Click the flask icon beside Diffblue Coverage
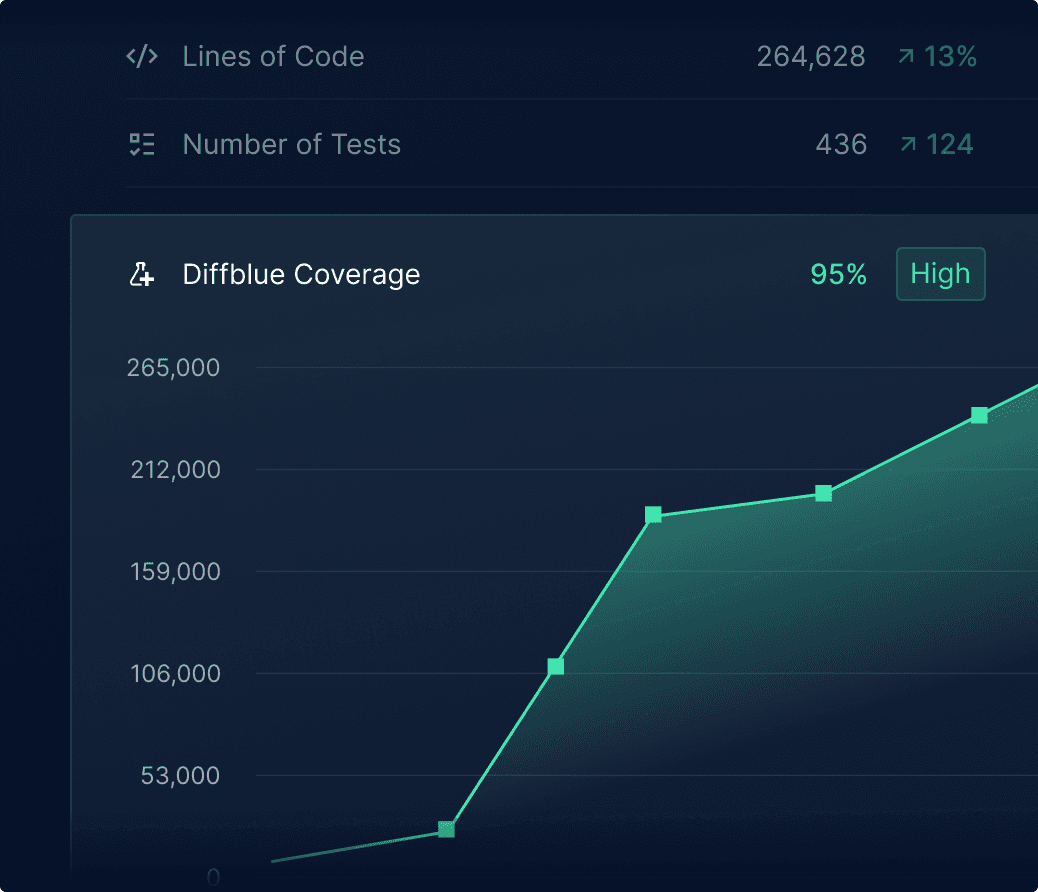 (143, 274)
